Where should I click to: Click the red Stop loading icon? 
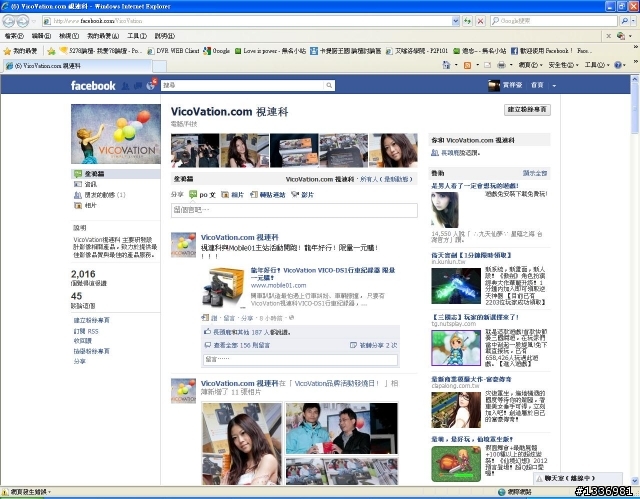(480, 21)
